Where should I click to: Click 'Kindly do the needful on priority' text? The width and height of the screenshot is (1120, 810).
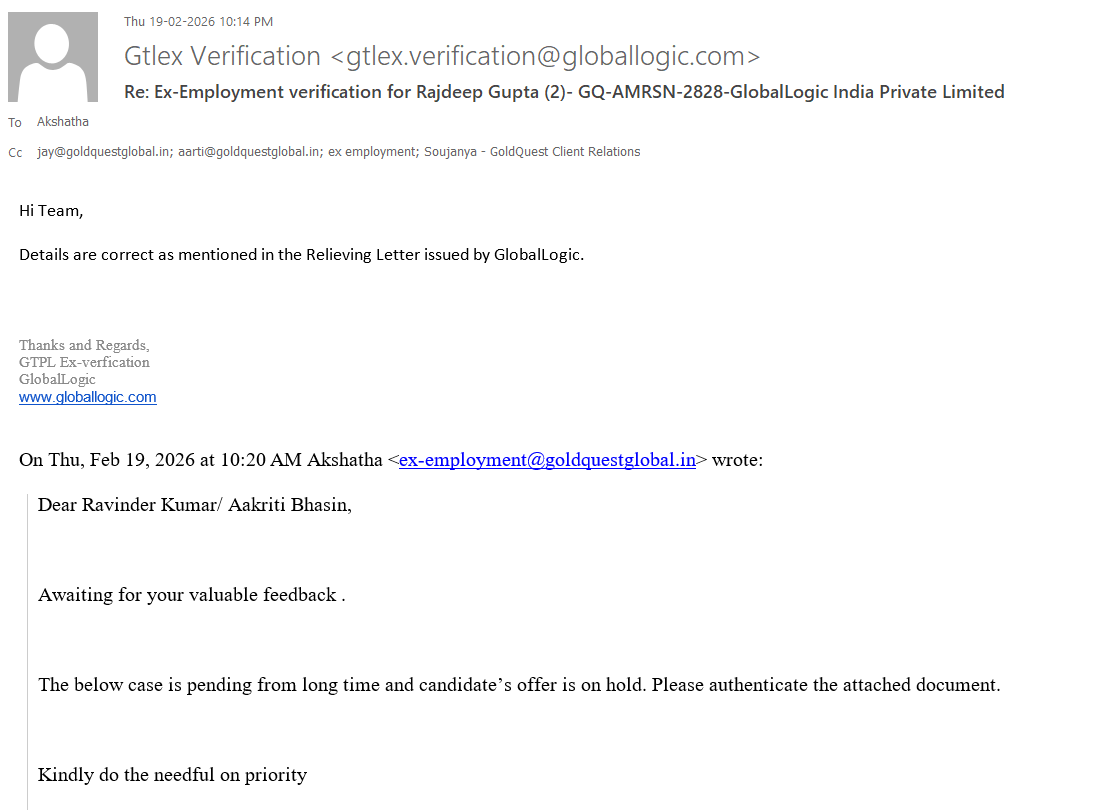pyautogui.click(x=172, y=775)
